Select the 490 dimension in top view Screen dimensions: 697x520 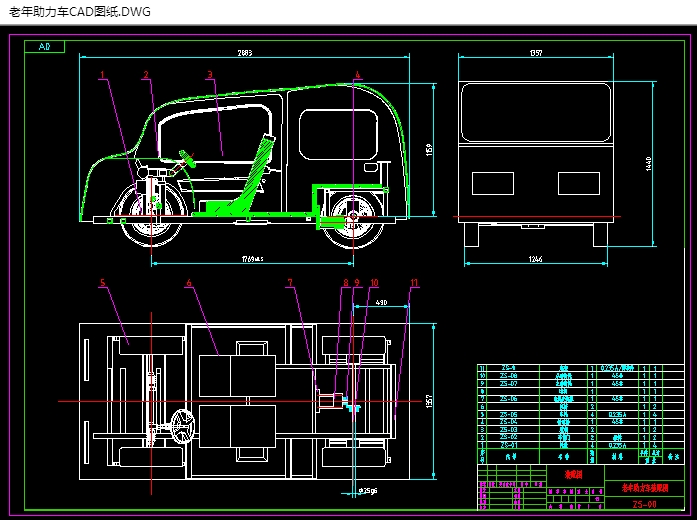pyautogui.click(x=381, y=301)
